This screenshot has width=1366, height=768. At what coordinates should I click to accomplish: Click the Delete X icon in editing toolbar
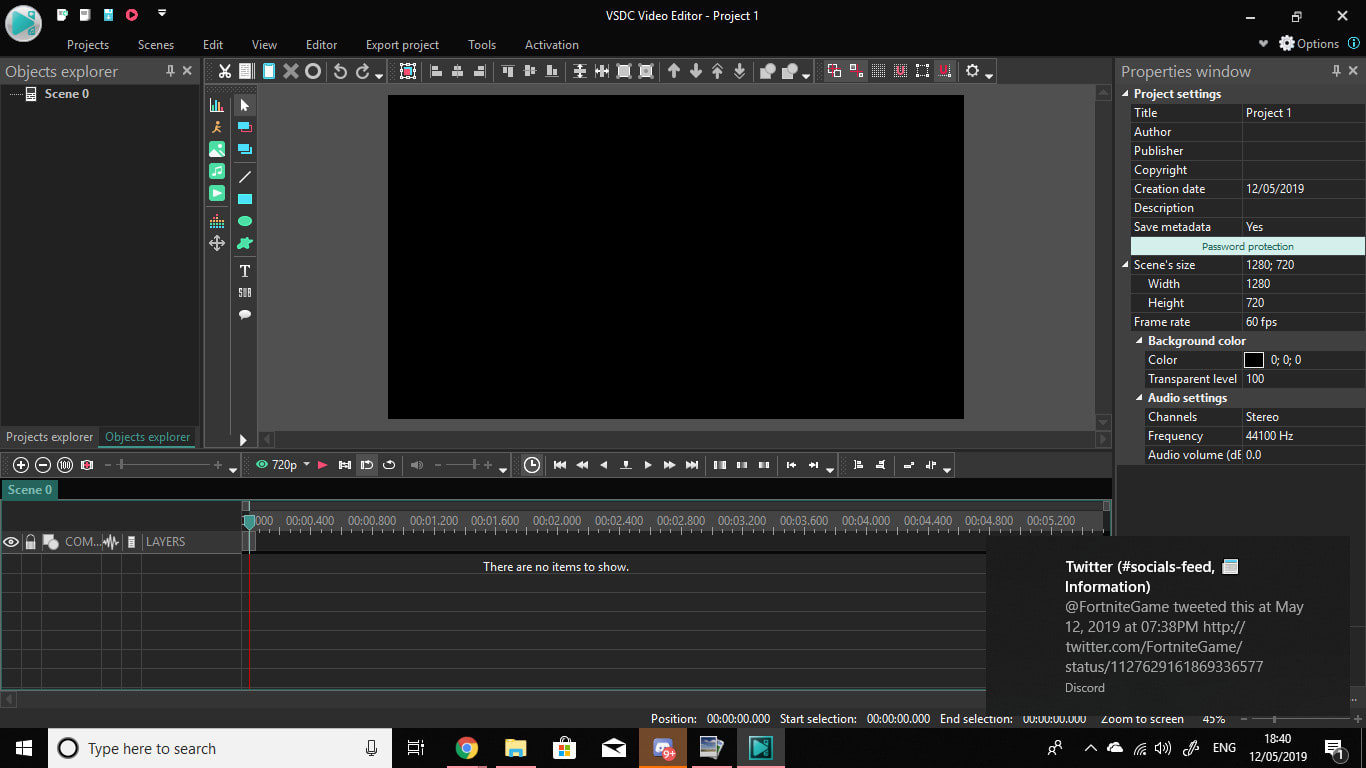(x=291, y=71)
